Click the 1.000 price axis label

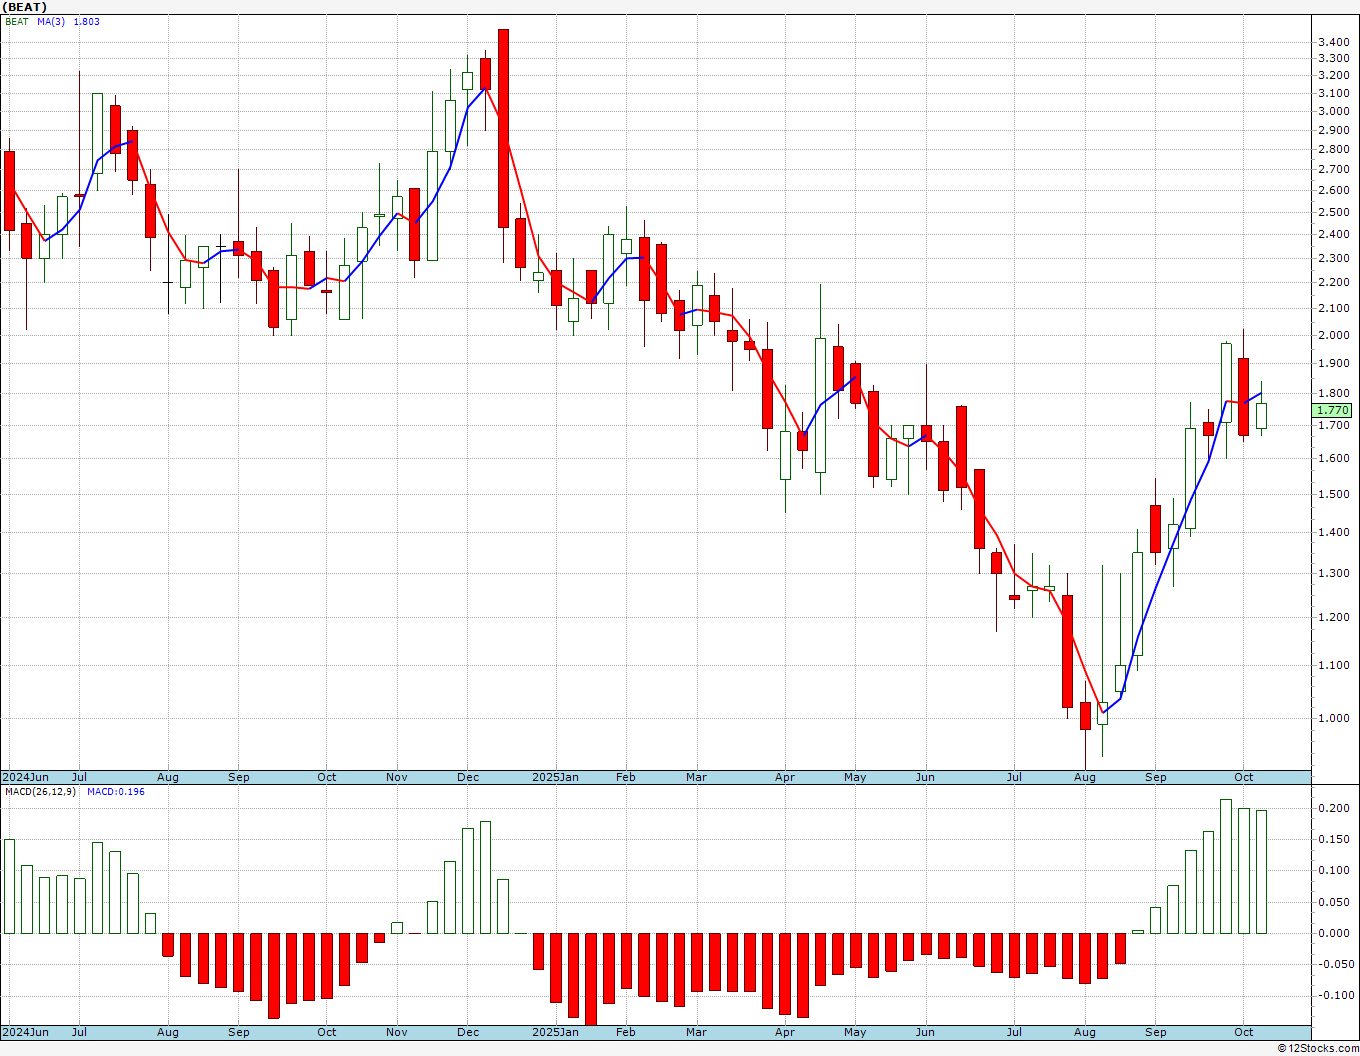(1334, 718)
